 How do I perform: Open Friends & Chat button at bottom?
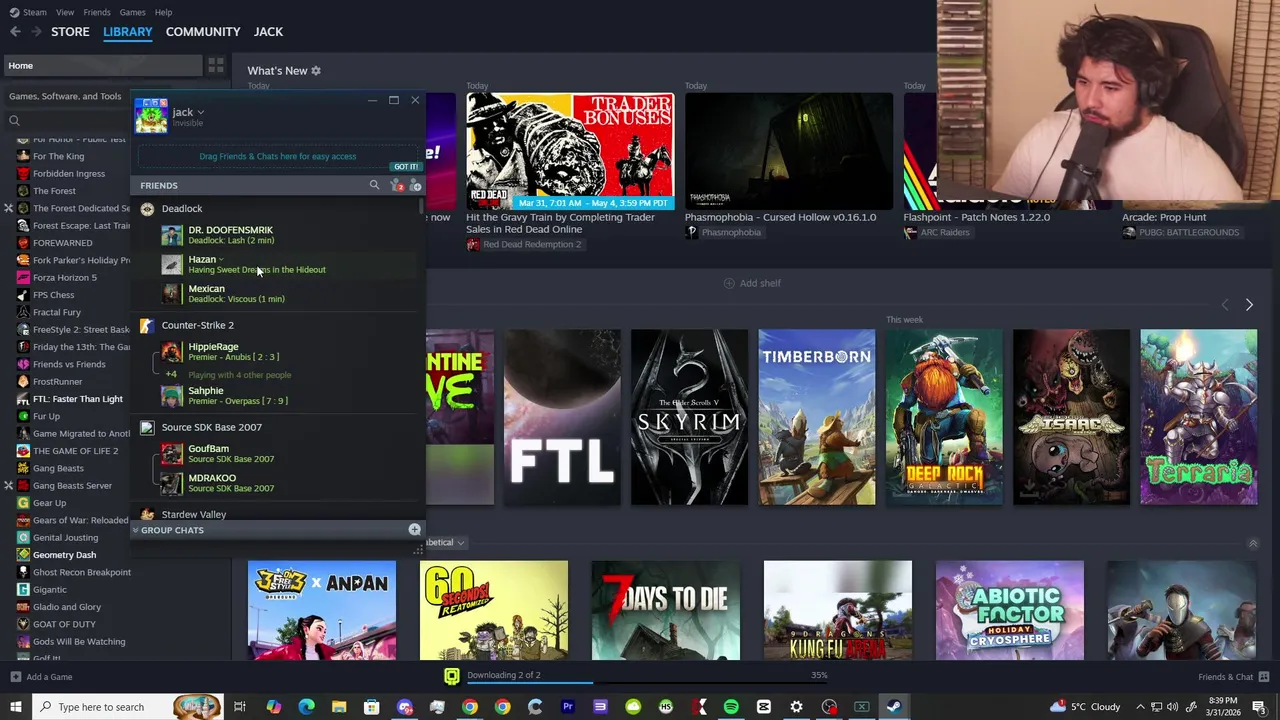point(1232,677)
